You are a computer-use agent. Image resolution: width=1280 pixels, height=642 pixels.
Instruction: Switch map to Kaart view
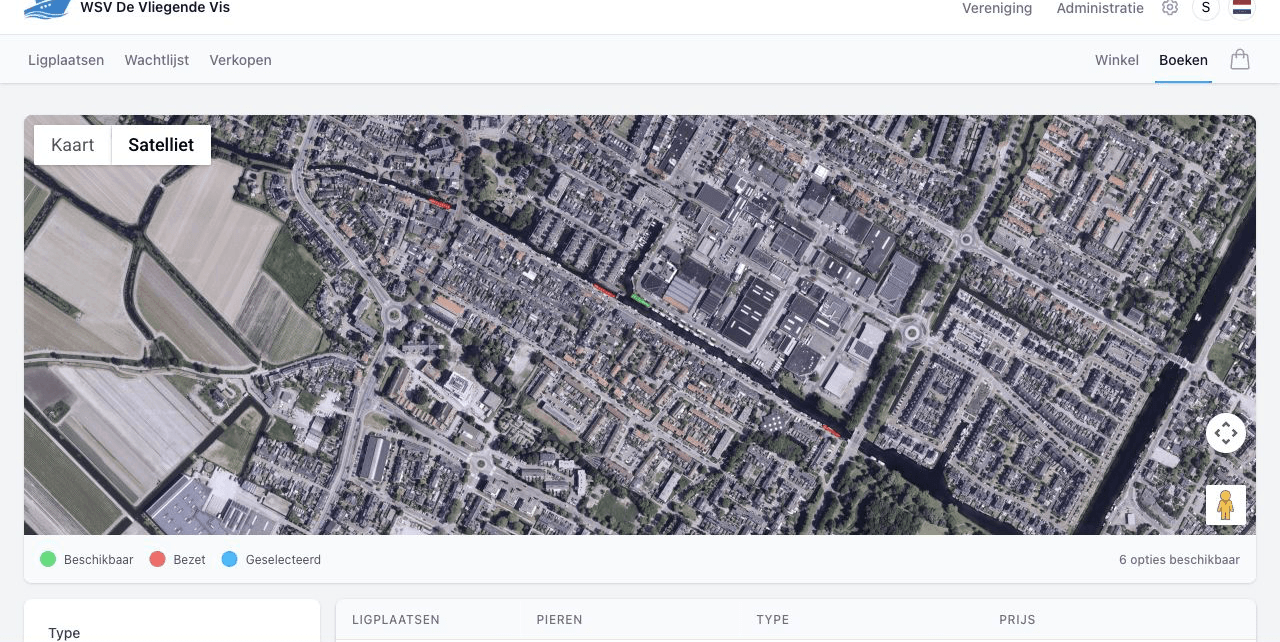point(73,145)
